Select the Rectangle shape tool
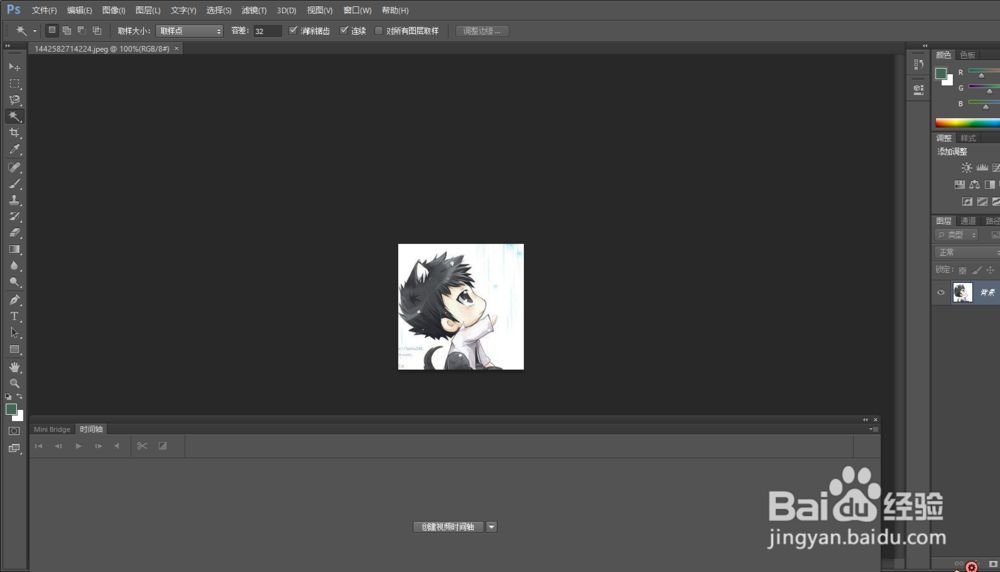 coord(14,349)
